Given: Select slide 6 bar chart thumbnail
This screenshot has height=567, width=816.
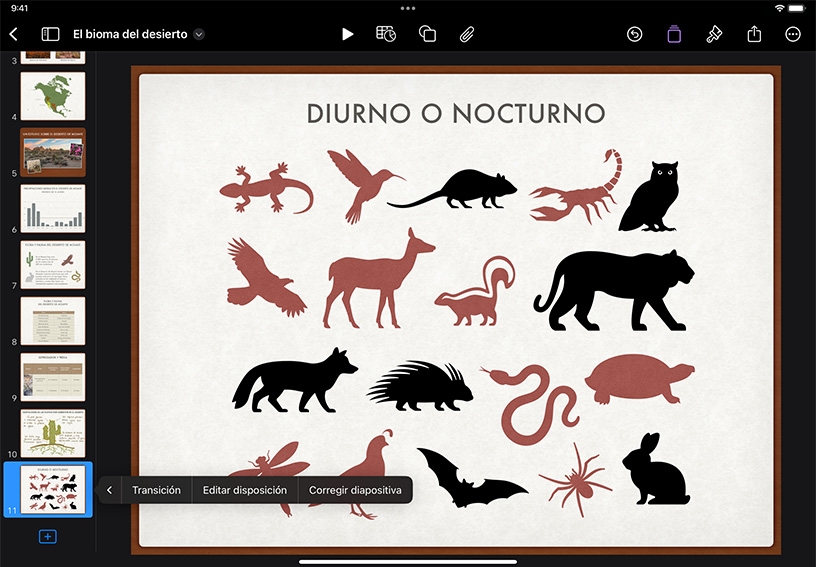Looking at the screenshot, I should pos(53,209).
